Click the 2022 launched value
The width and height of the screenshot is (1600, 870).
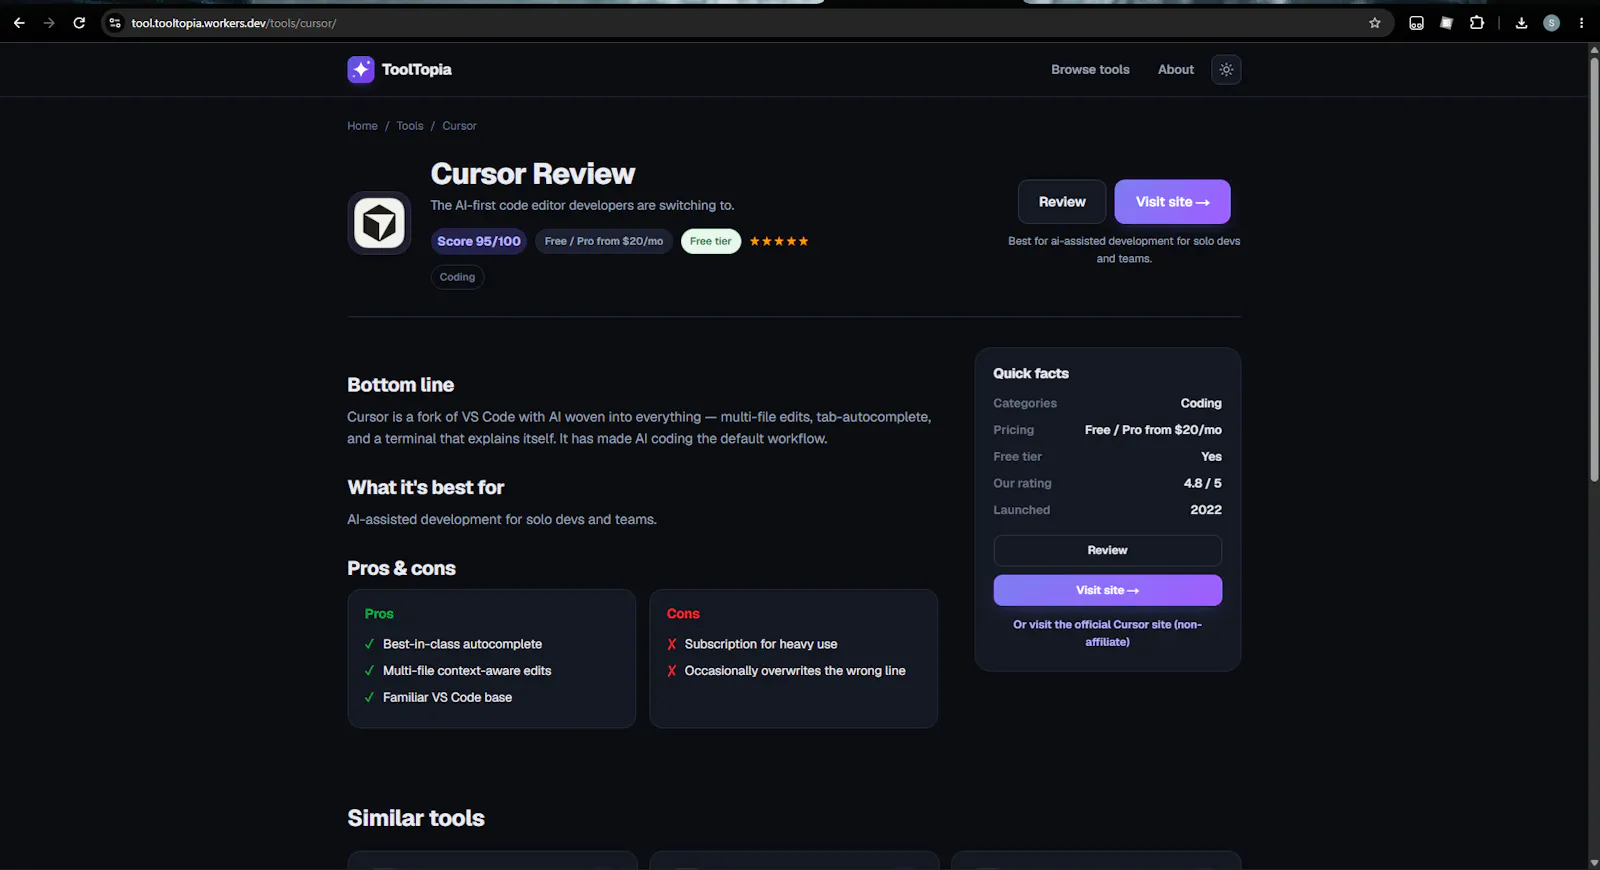[1206, 510]
